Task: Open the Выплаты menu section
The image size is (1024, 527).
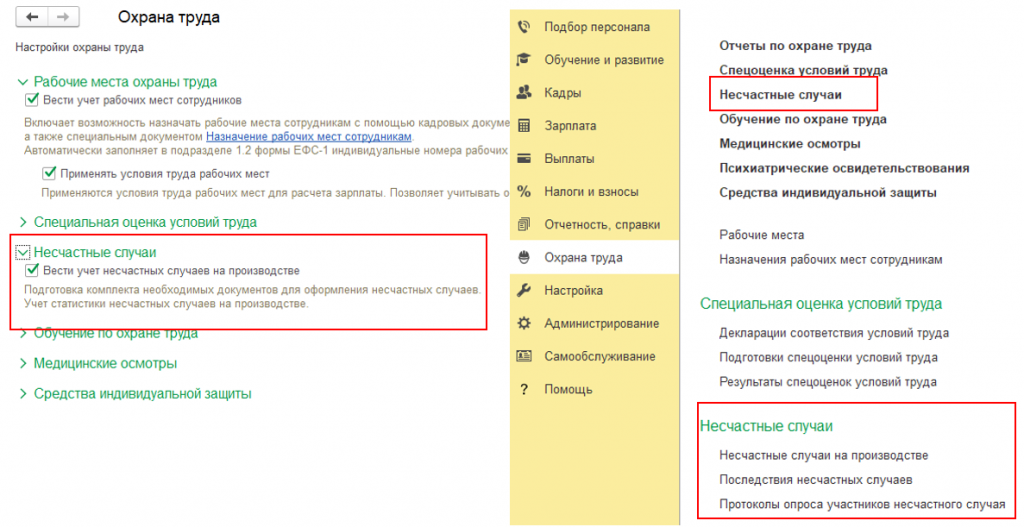Action: (594, 159)
